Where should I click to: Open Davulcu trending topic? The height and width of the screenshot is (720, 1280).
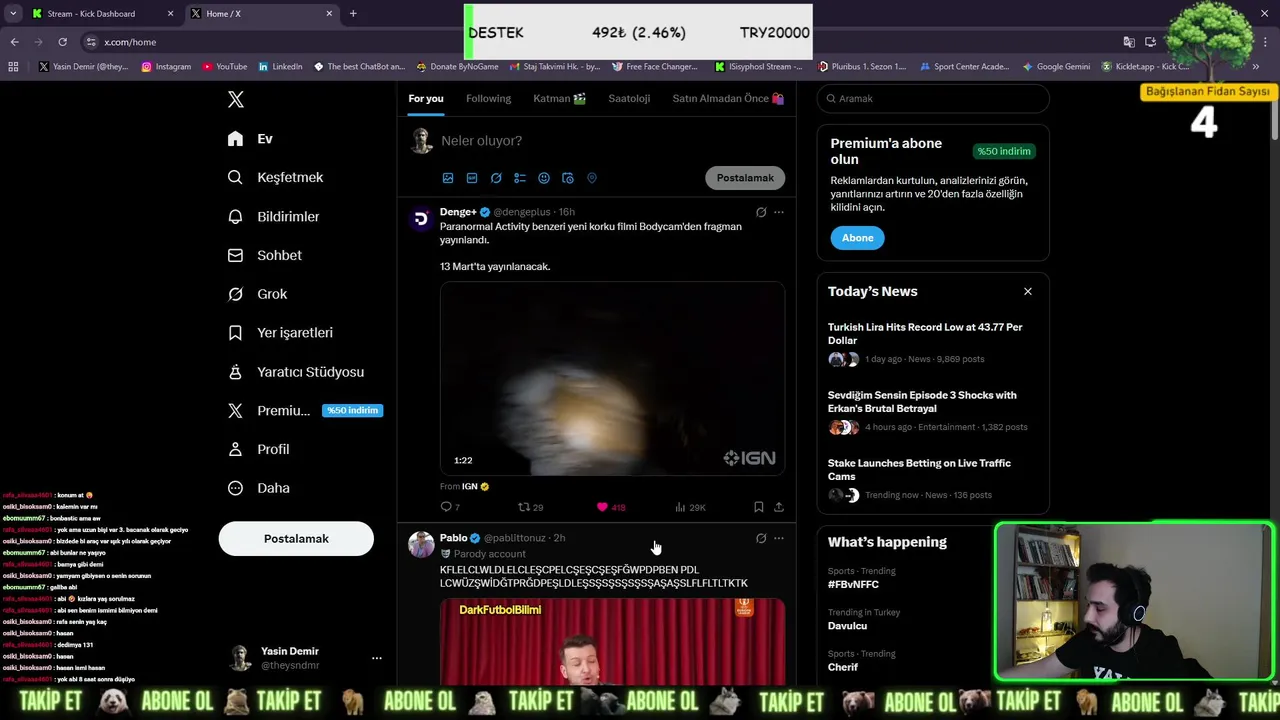point(848,626)
